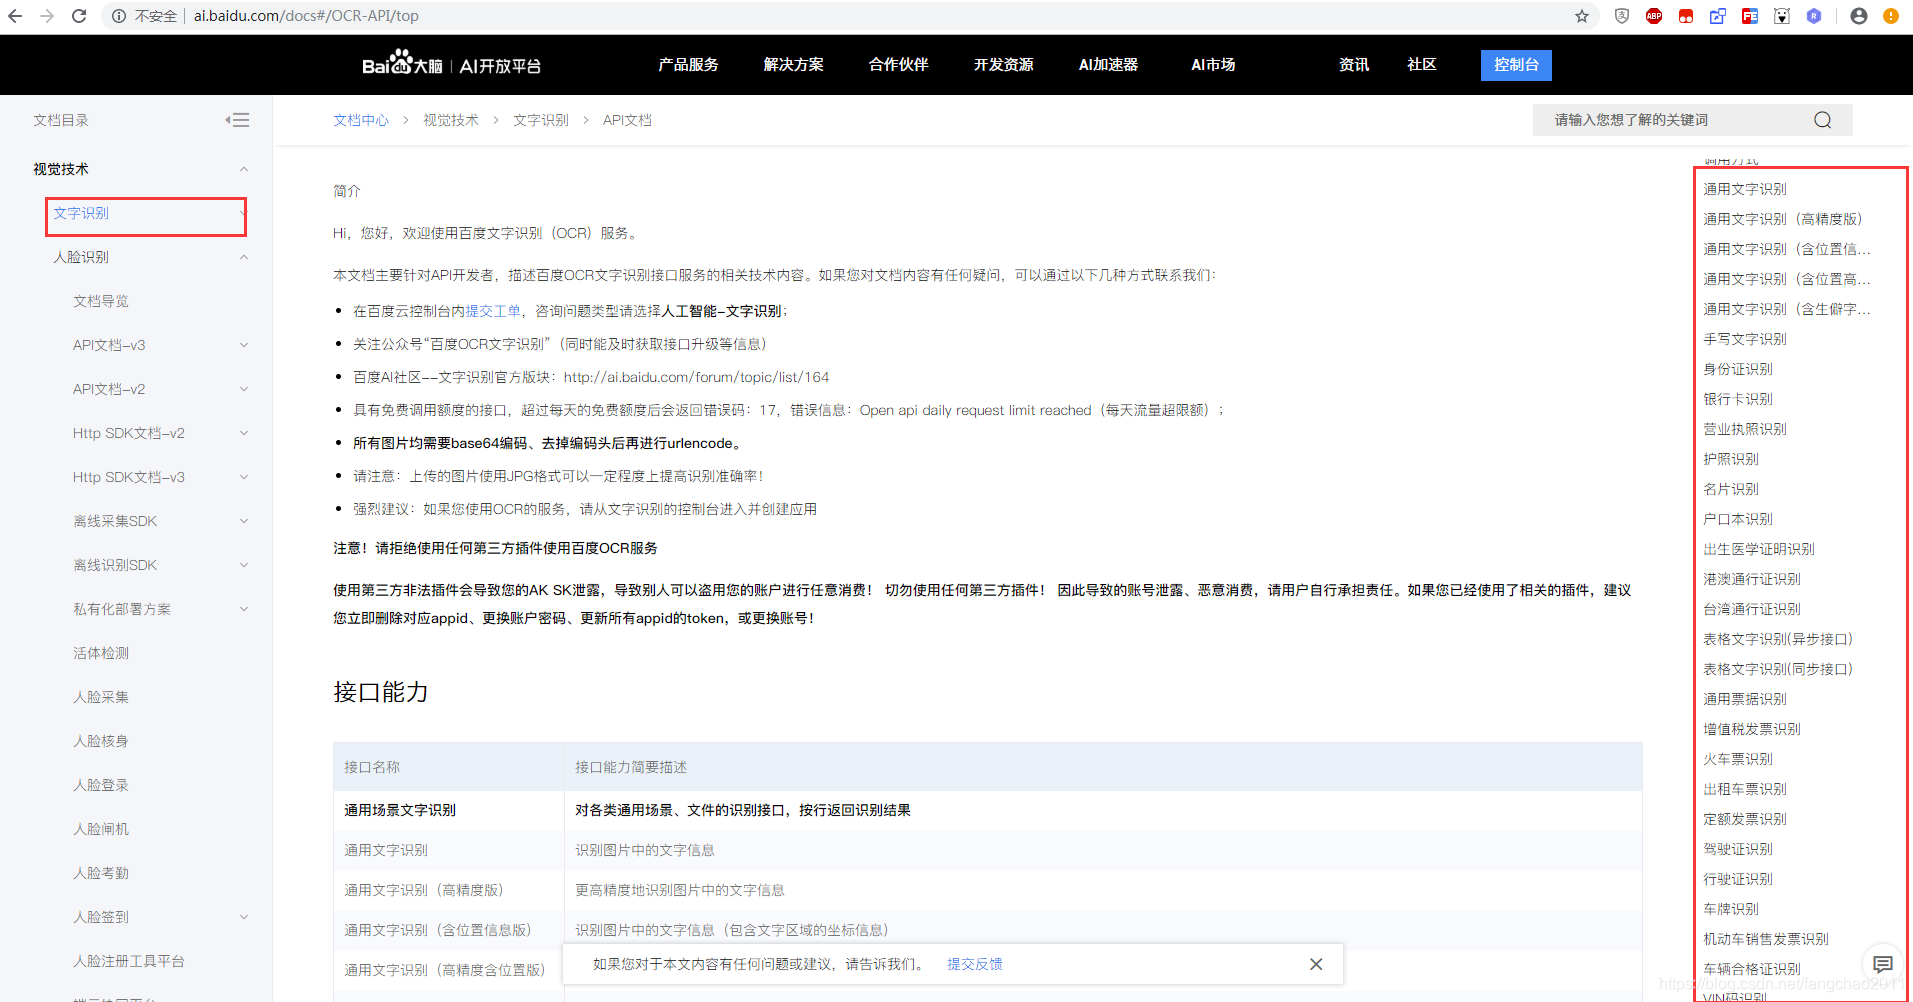Collapse the 人脸识别 sidebar section

pos(243,257)
